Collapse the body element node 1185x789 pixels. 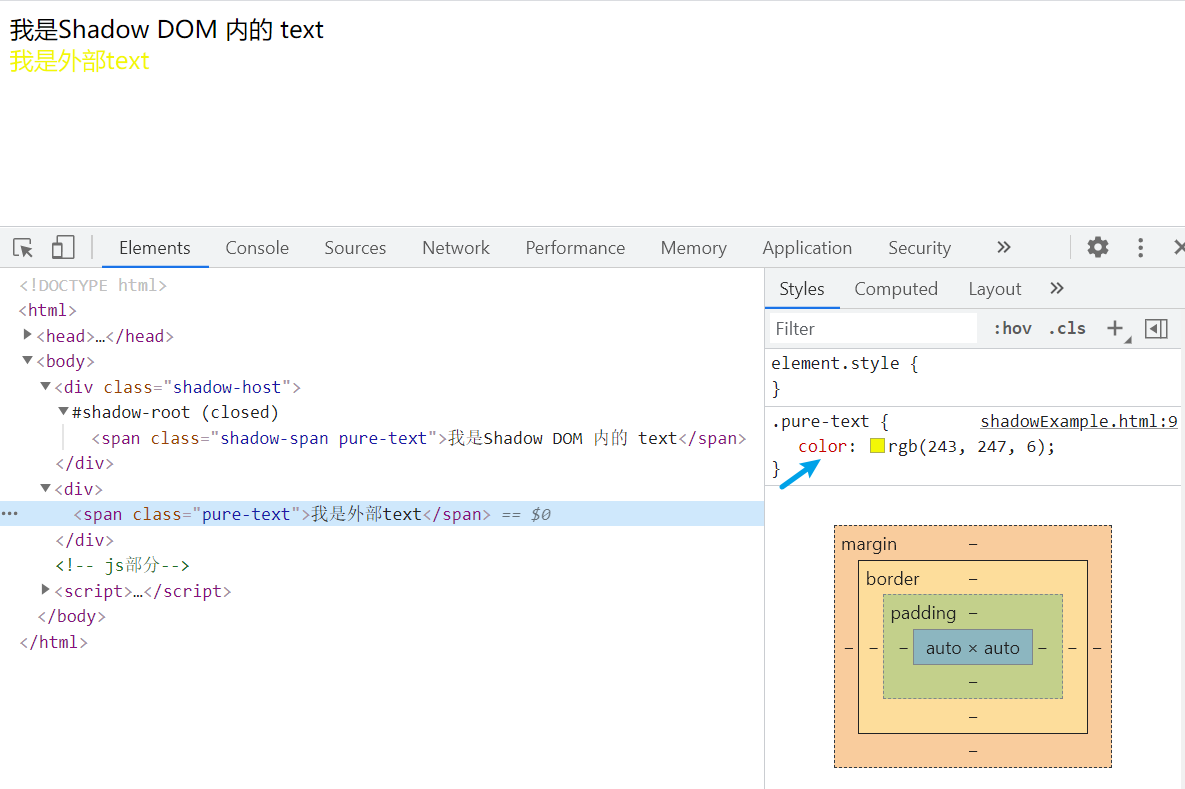(27, 360)
